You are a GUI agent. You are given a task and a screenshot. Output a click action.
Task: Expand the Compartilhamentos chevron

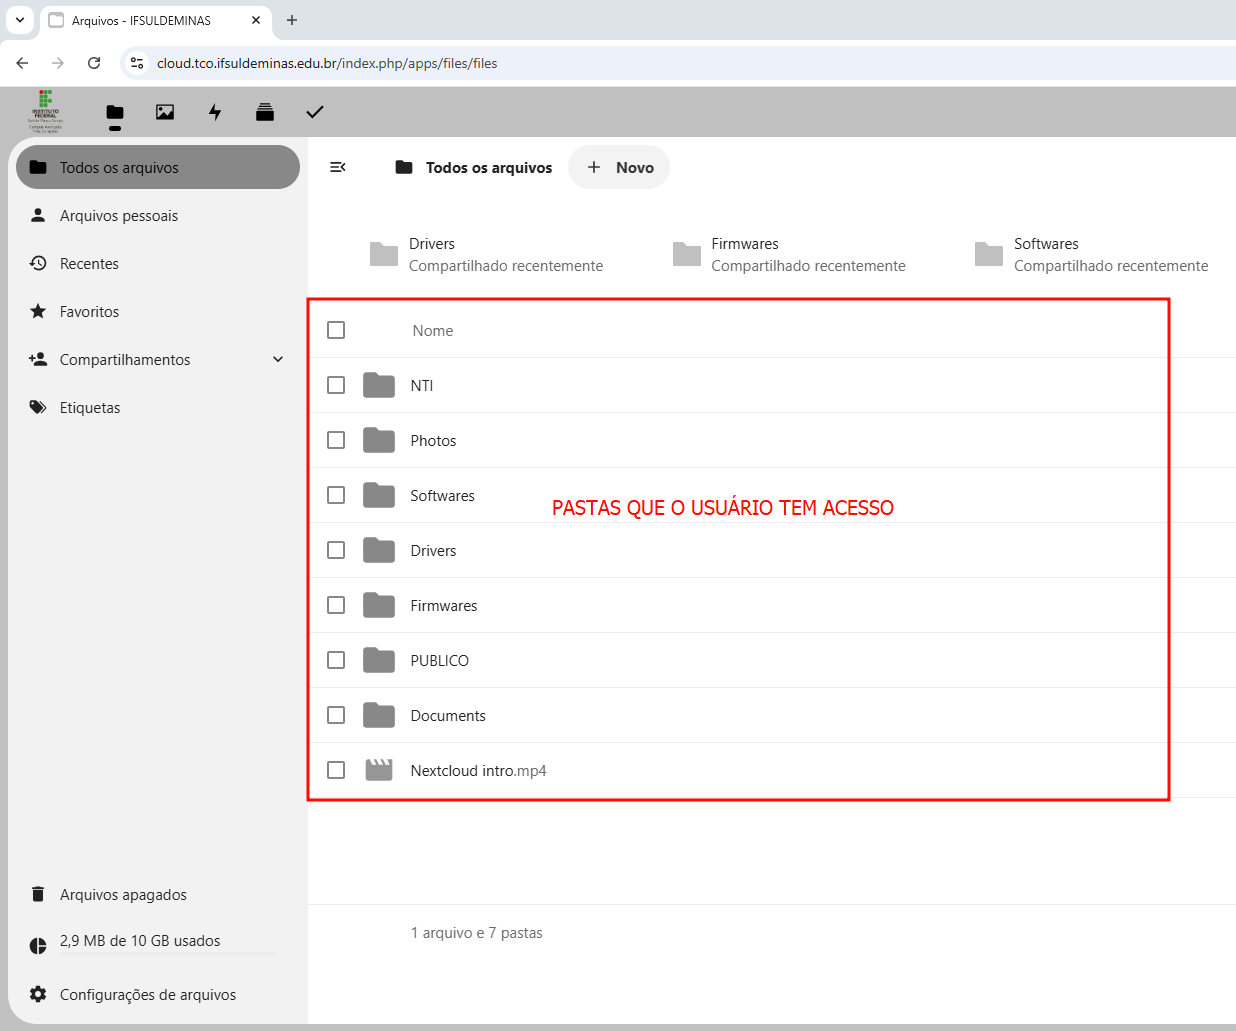pyautogui.click(x=278, y=359)
